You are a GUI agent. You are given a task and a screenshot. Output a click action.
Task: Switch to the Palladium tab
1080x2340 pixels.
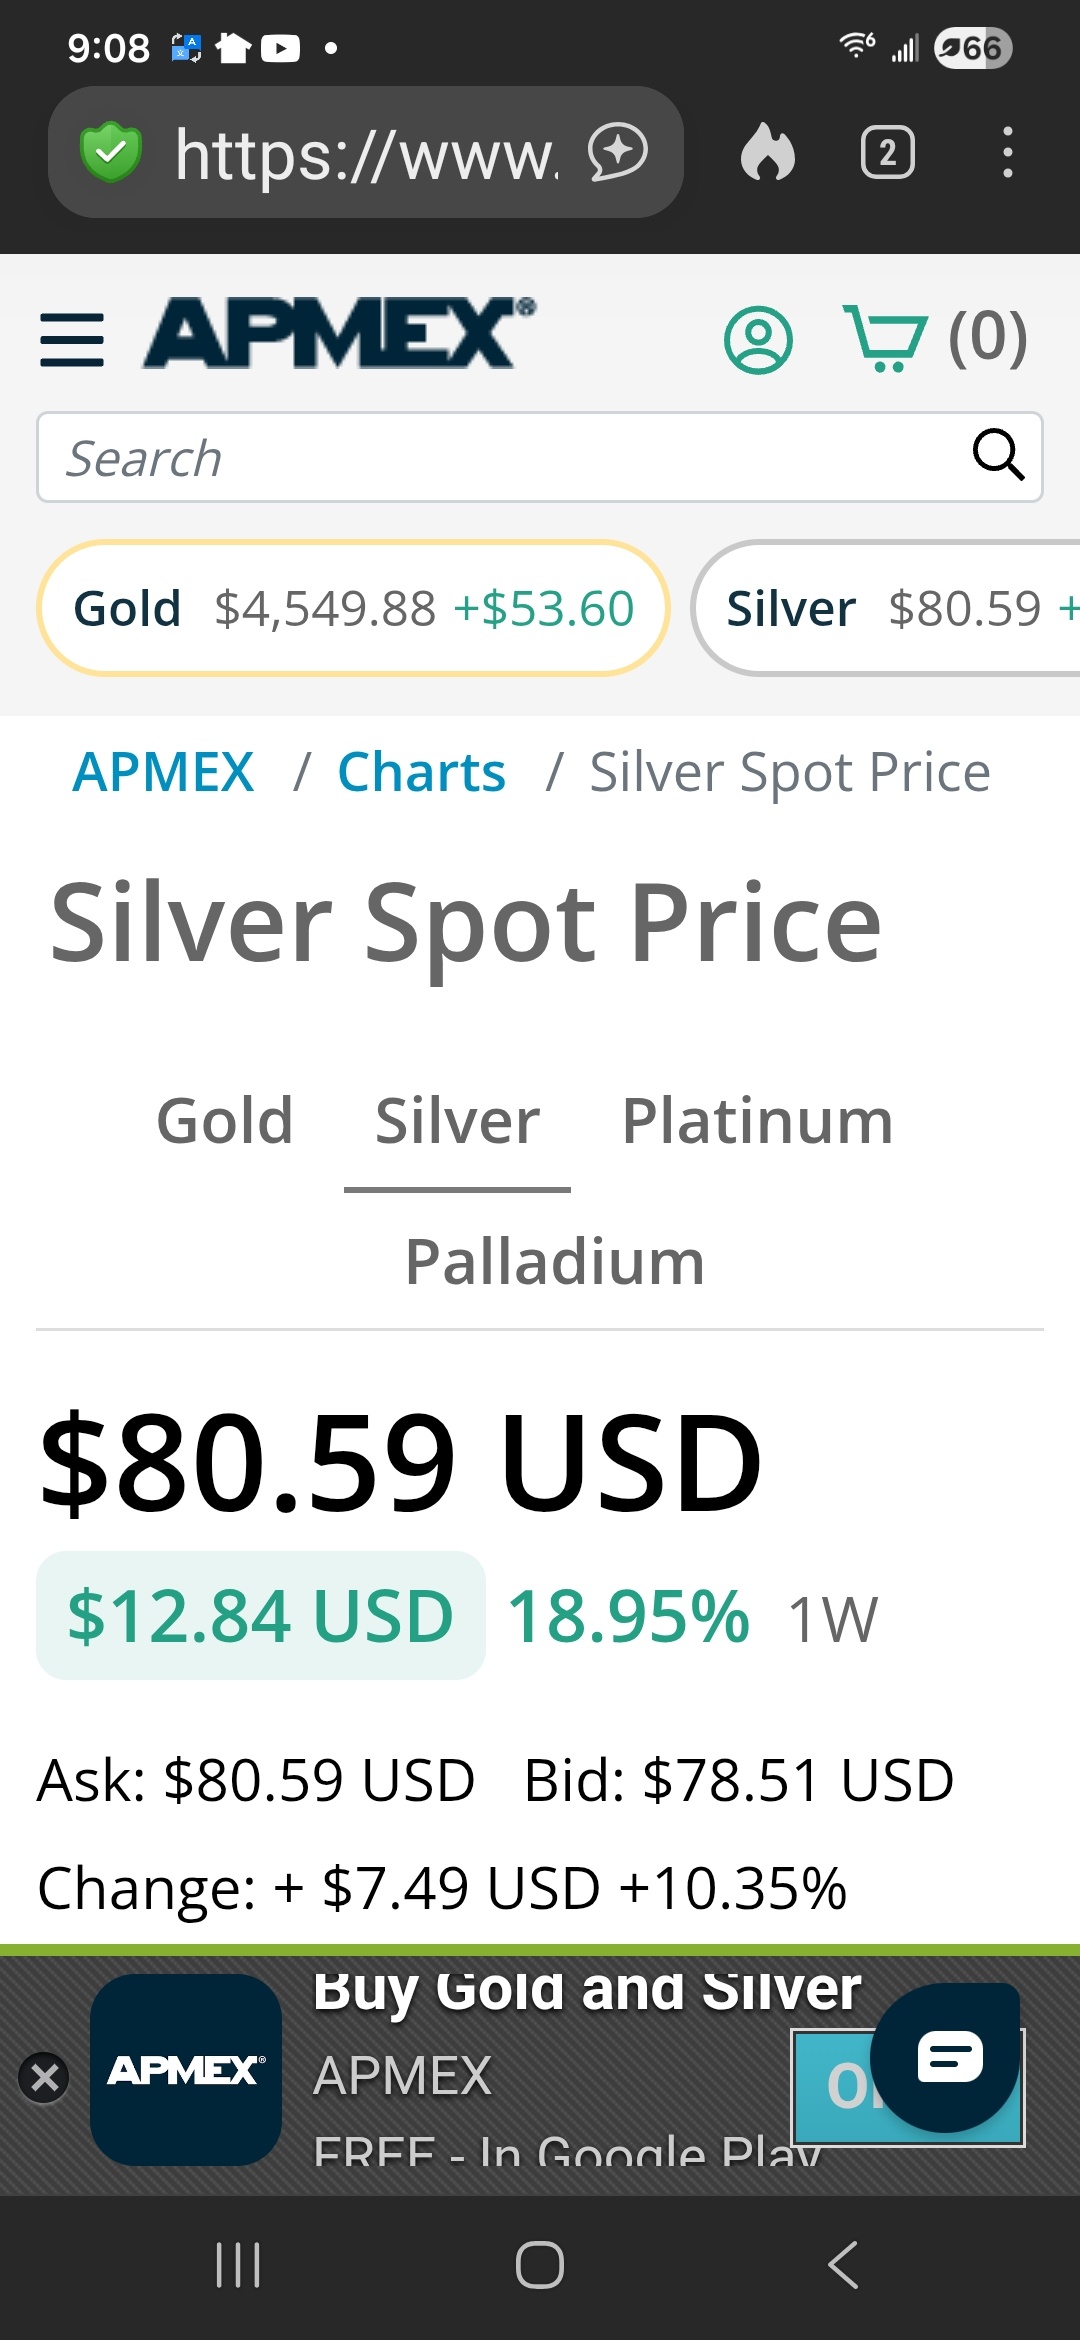coord(555,1261)
